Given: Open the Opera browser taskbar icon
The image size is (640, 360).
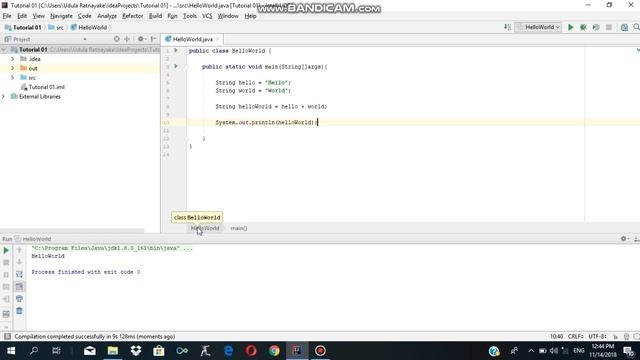Looking at the screenshot, I should pos(251,351).
